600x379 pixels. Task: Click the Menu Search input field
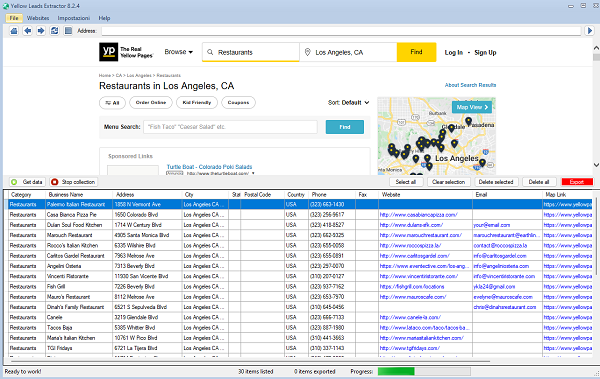[x=230, y=127]
